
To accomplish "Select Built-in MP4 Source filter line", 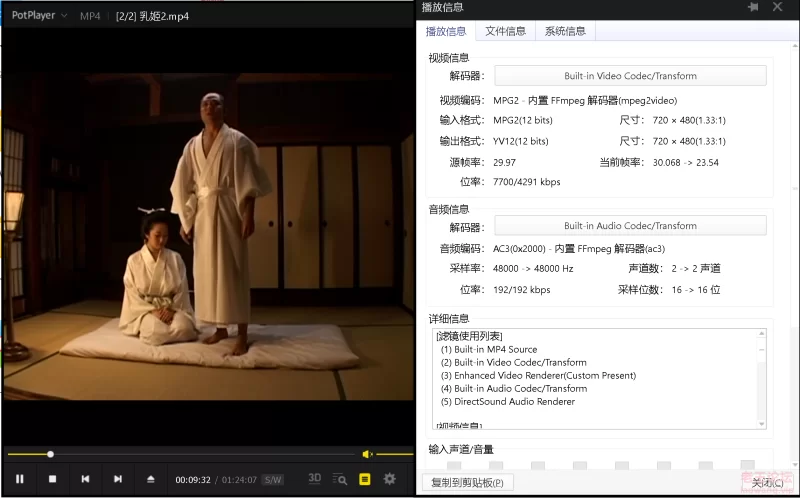I will click(x=489, y=350).
